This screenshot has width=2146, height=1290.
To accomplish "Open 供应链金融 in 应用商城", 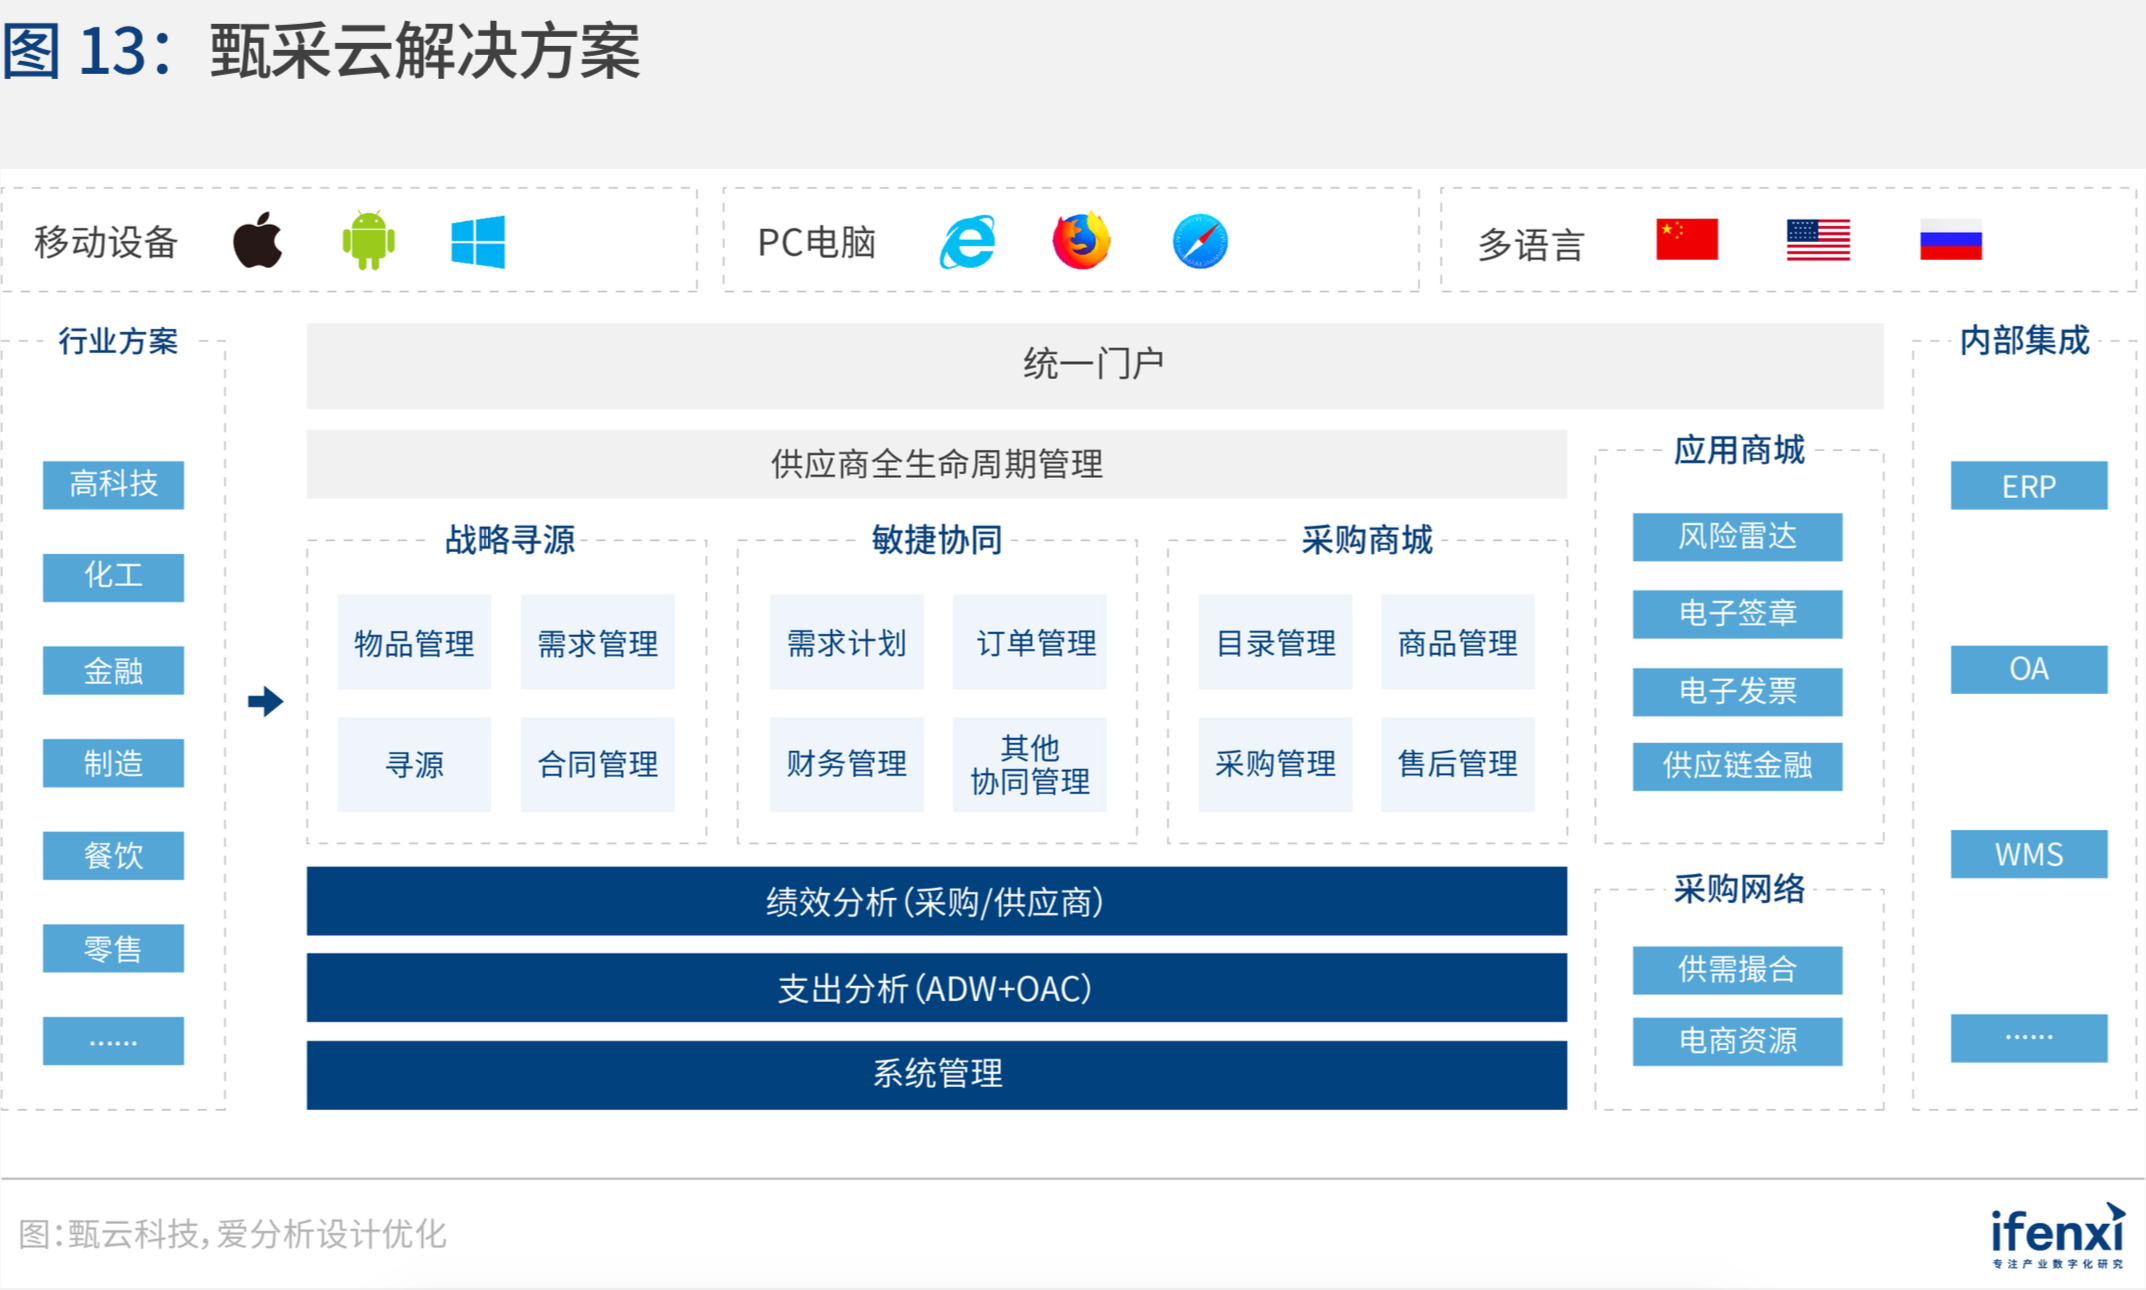I will pyautogui.click(x=1737, y=767).
